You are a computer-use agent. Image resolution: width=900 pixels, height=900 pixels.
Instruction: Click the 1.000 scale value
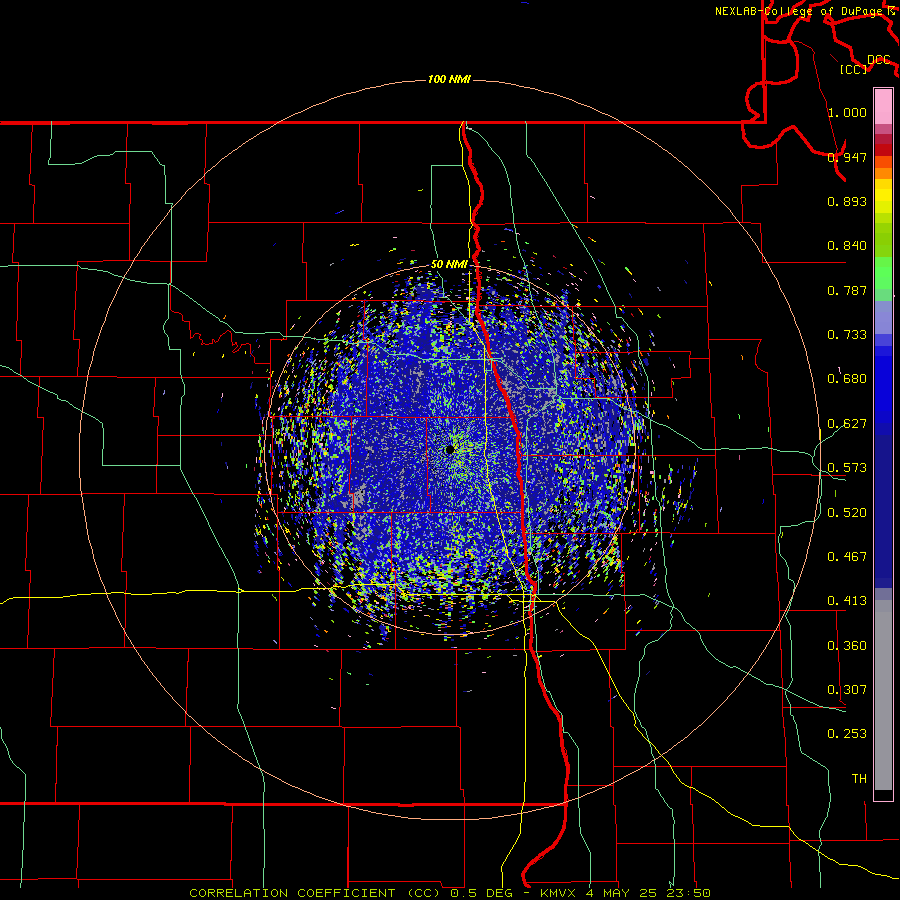tap(847, 112)
